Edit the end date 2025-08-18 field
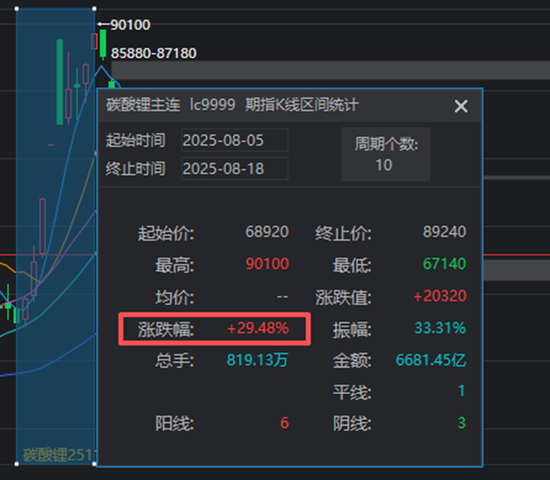The height and width of the screenshot is (480, 550). (x=235, y=168)
